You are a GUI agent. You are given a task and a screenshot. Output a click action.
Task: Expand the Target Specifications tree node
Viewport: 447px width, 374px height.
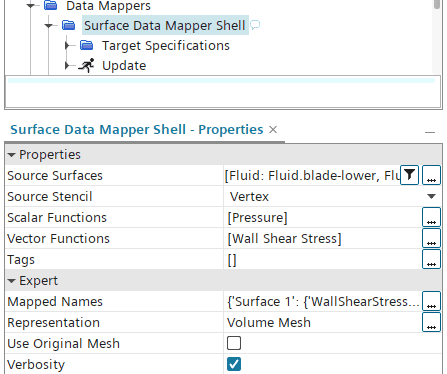click(67, 45)
